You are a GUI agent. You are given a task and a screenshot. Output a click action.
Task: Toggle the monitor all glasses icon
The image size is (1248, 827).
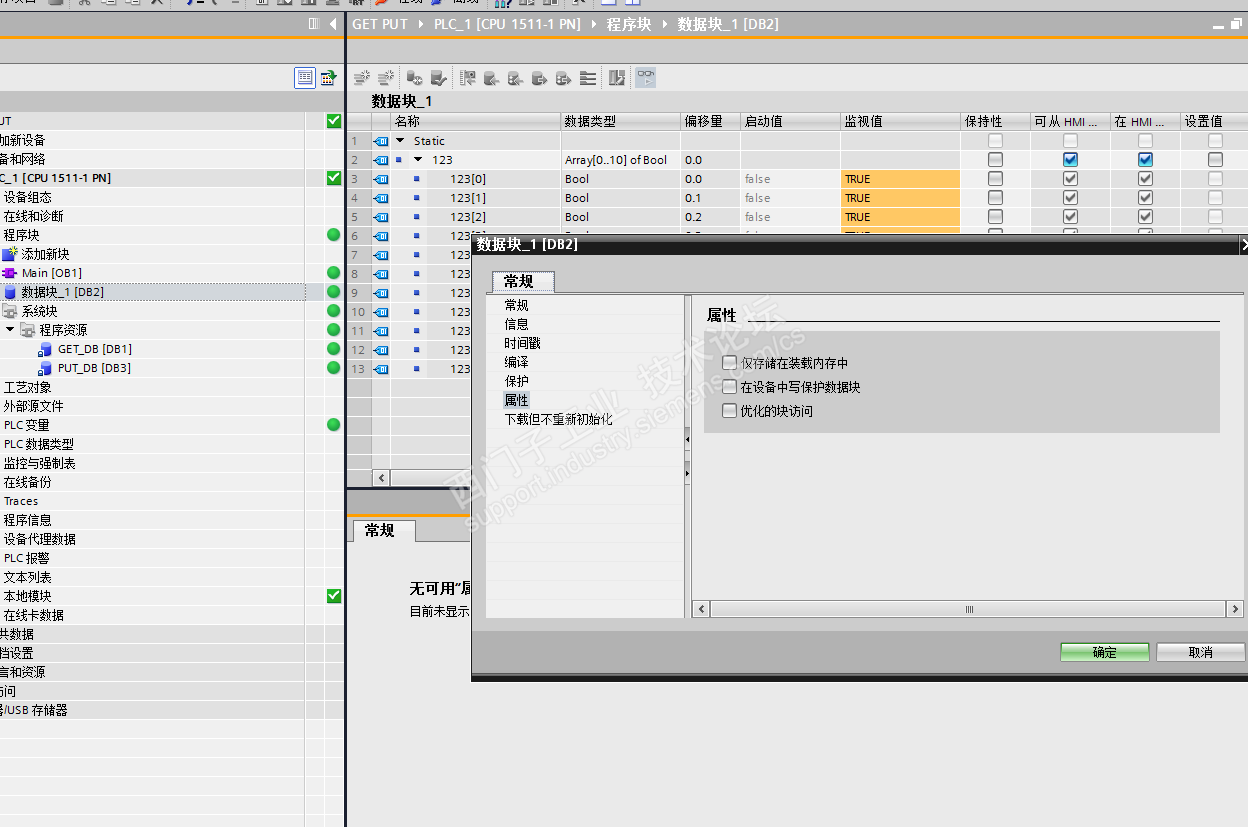(x=646, y=78)
